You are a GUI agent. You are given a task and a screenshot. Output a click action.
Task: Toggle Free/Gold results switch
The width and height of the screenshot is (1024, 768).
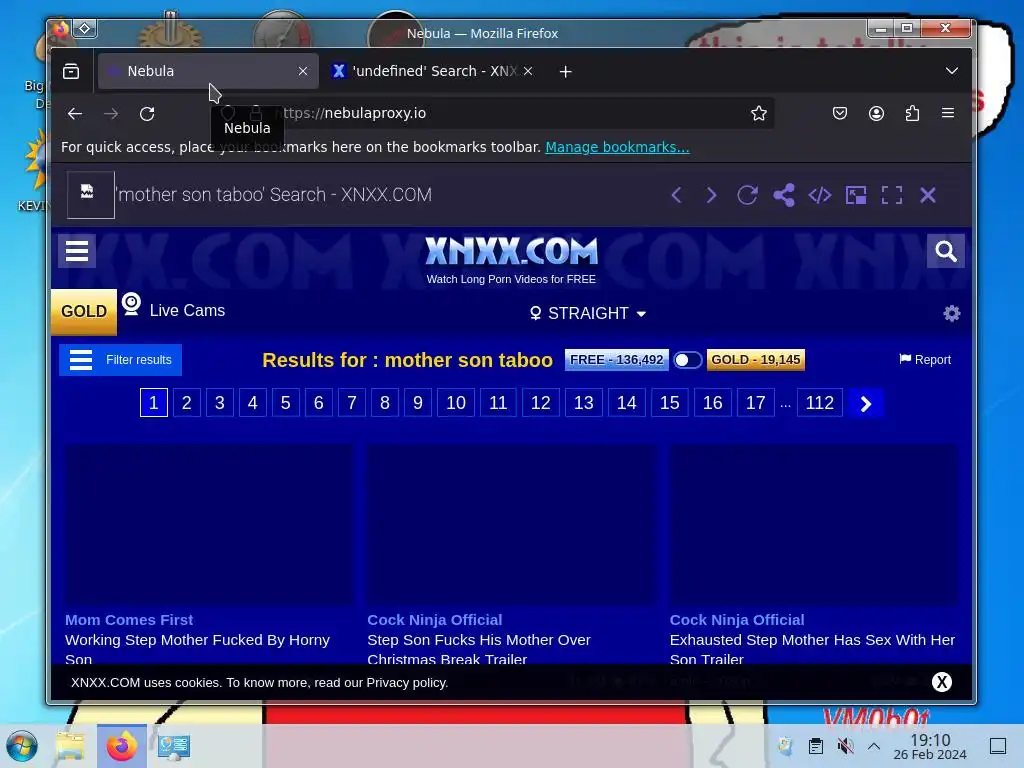pos(688,360)
